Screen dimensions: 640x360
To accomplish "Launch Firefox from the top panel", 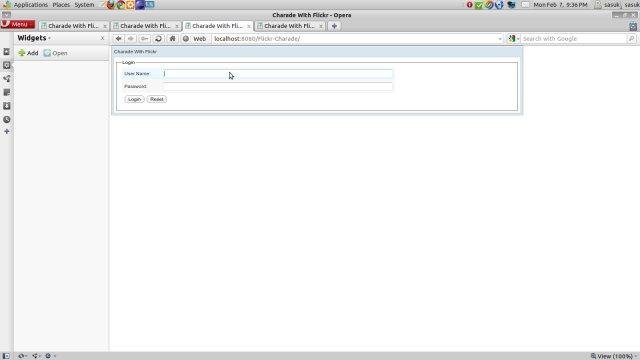I will pyautogui.click(x=111, y=5).
